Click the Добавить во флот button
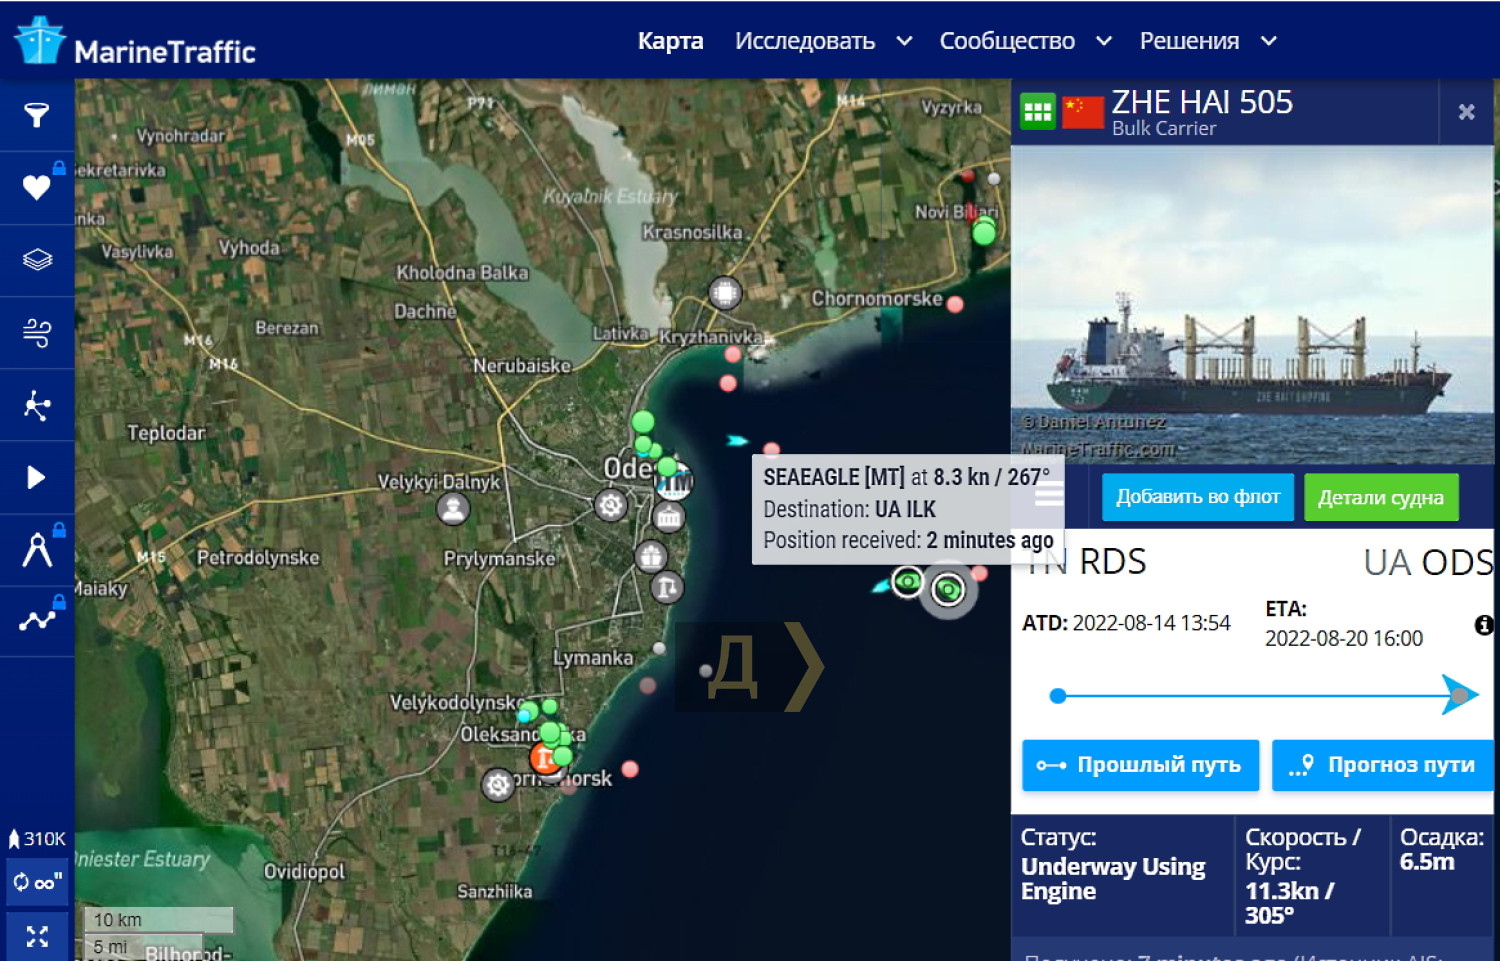 pyautogui.click(x=1198, y=497)
